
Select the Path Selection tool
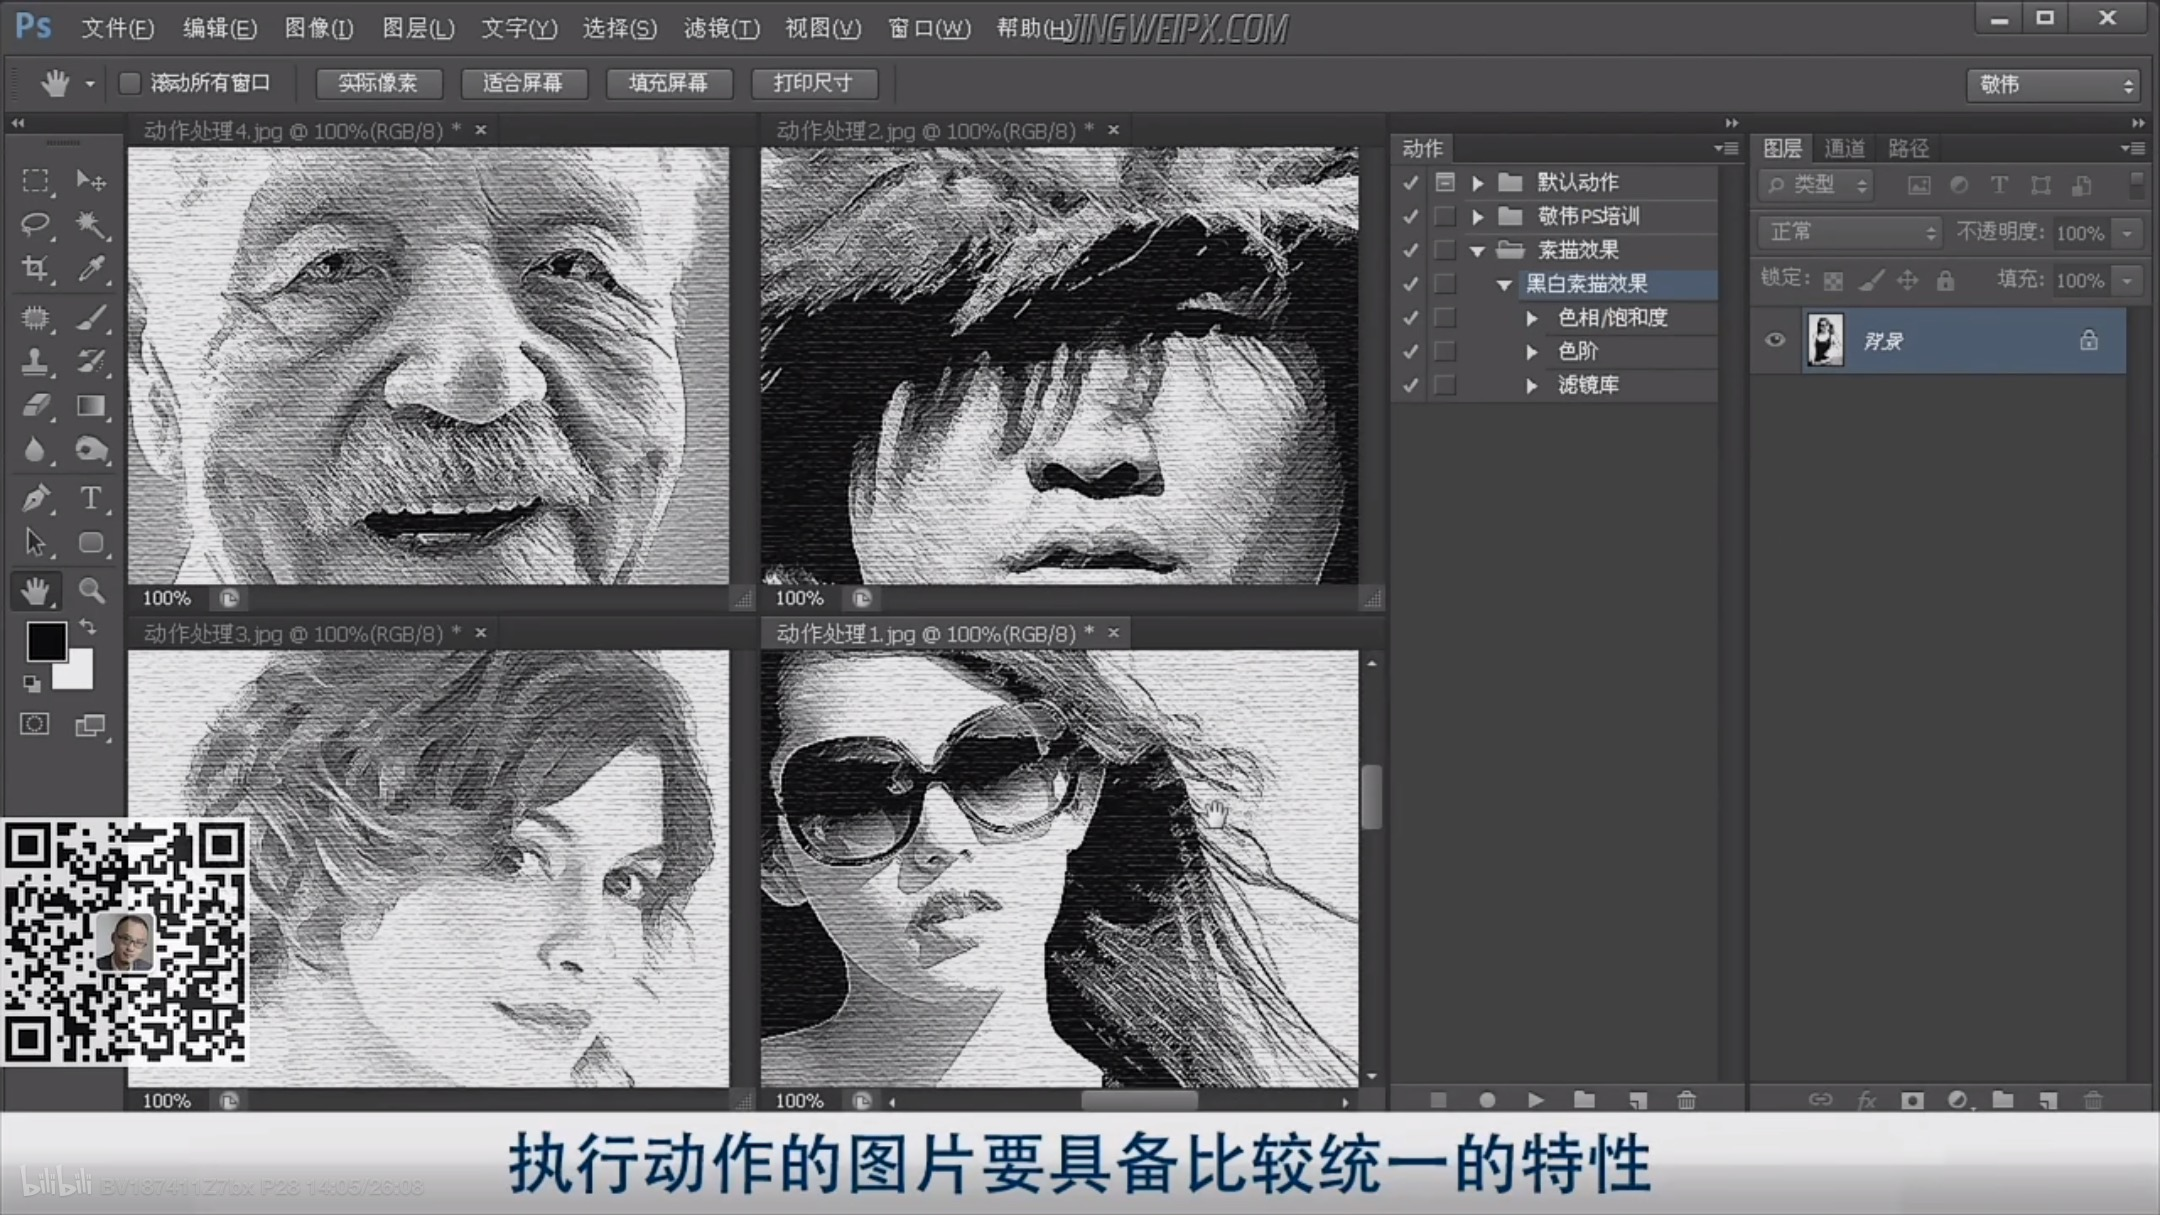(36, 542)
